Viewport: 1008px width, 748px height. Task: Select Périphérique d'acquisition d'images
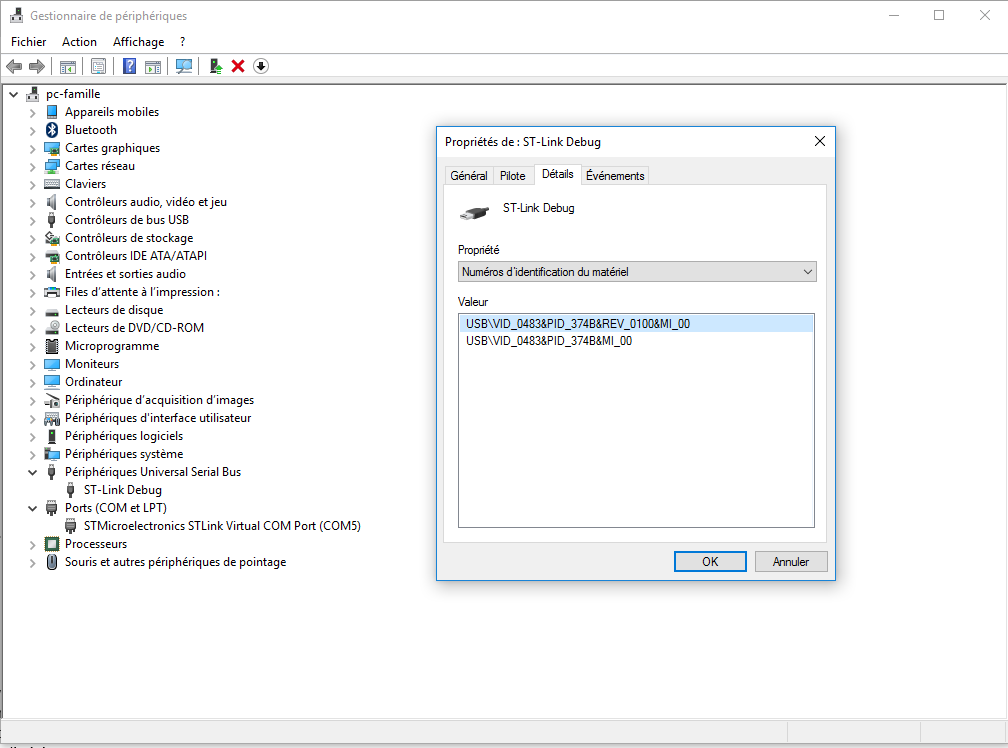pos(159,400)
